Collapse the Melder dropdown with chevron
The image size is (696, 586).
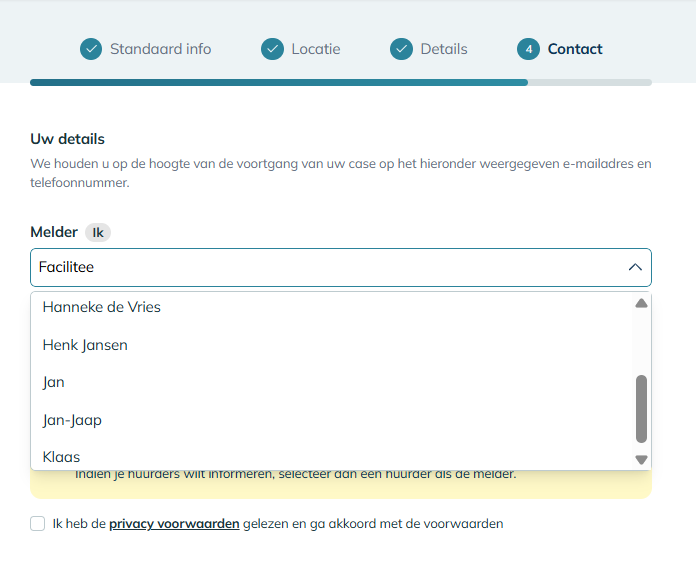[x=634, y=268]
